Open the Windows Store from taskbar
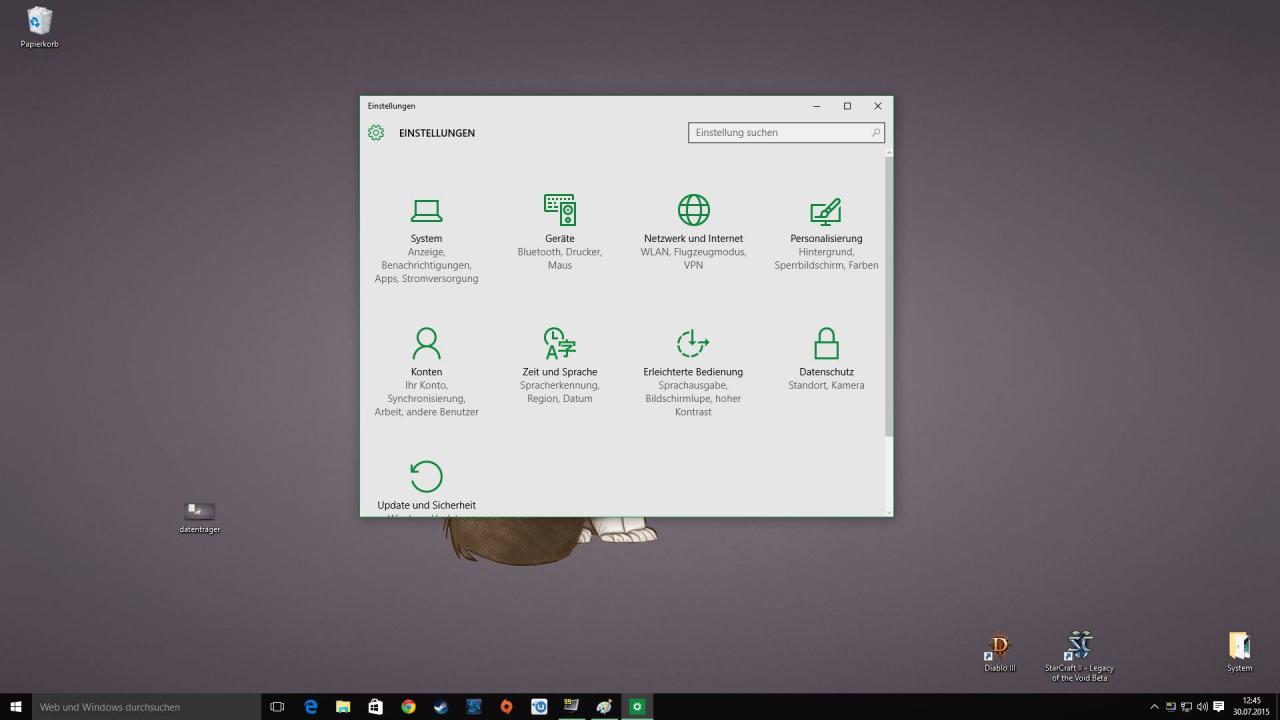Screen dimensions: 1280x720 click(376, 707)
